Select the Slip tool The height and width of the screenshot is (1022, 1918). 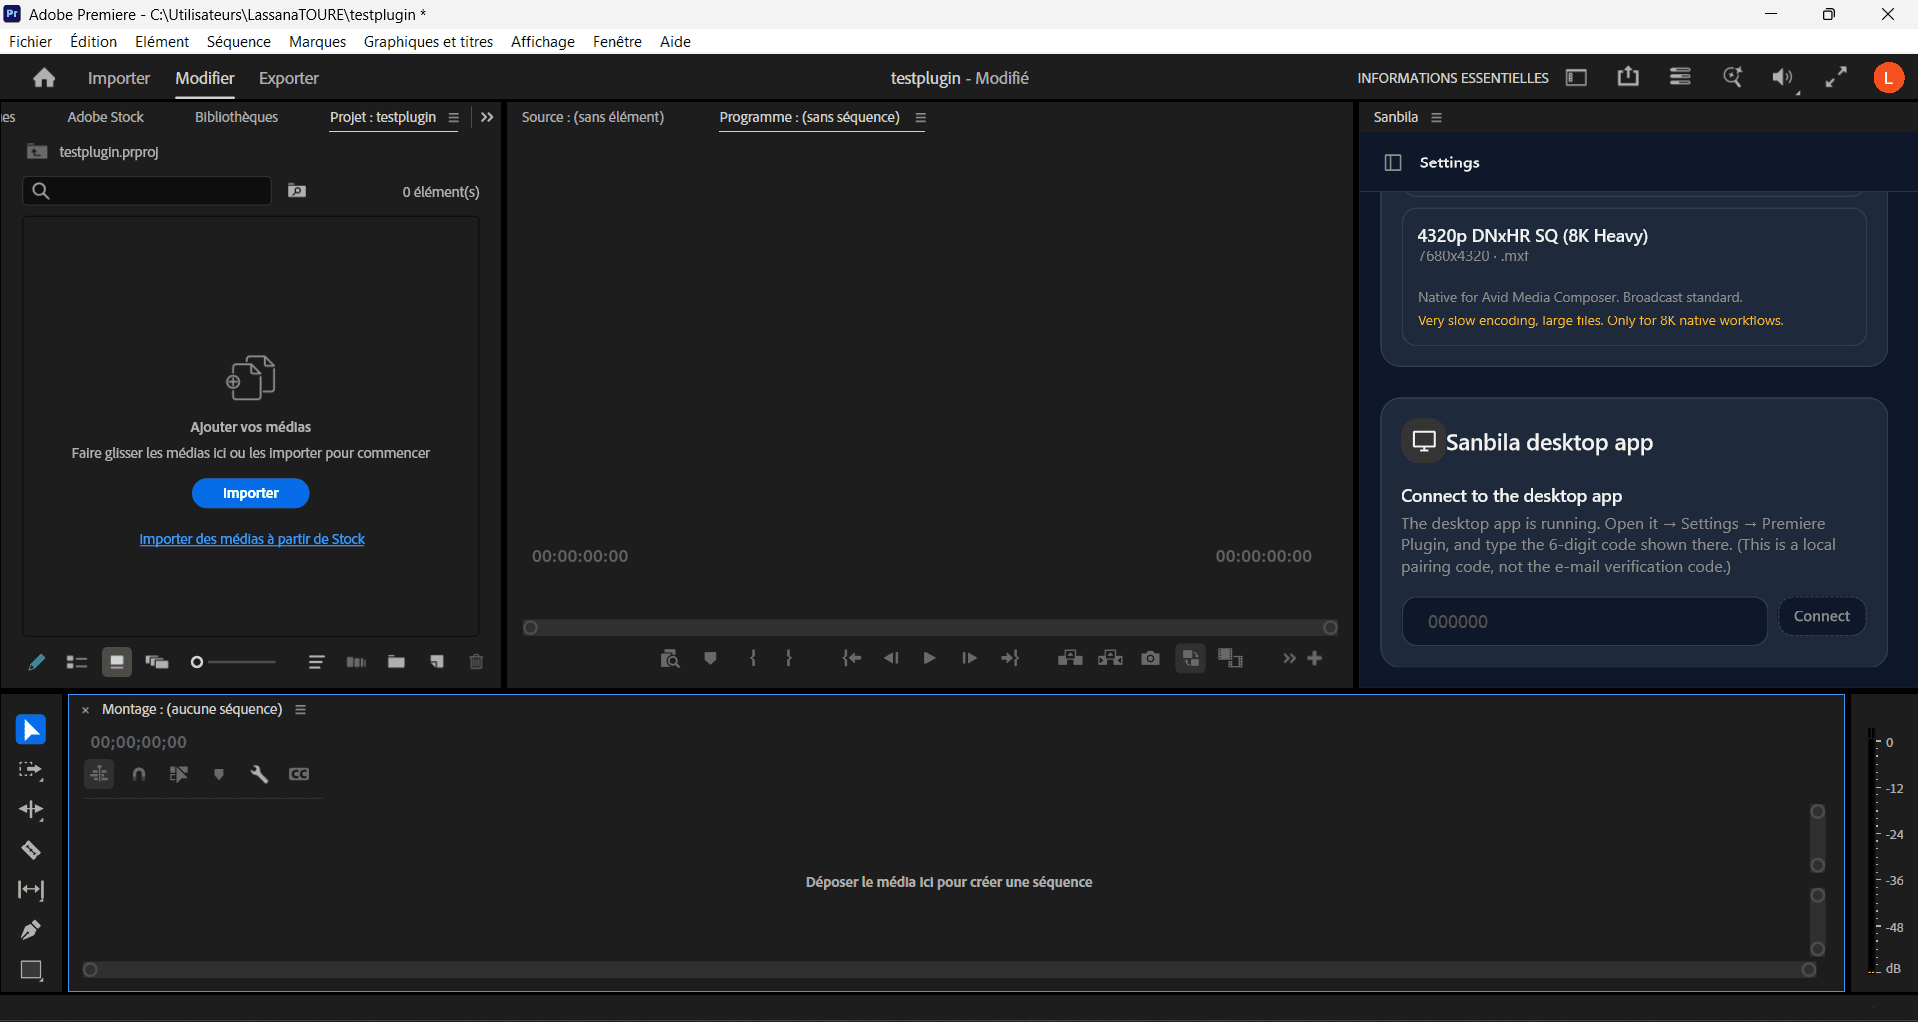(x=31, y=890)
